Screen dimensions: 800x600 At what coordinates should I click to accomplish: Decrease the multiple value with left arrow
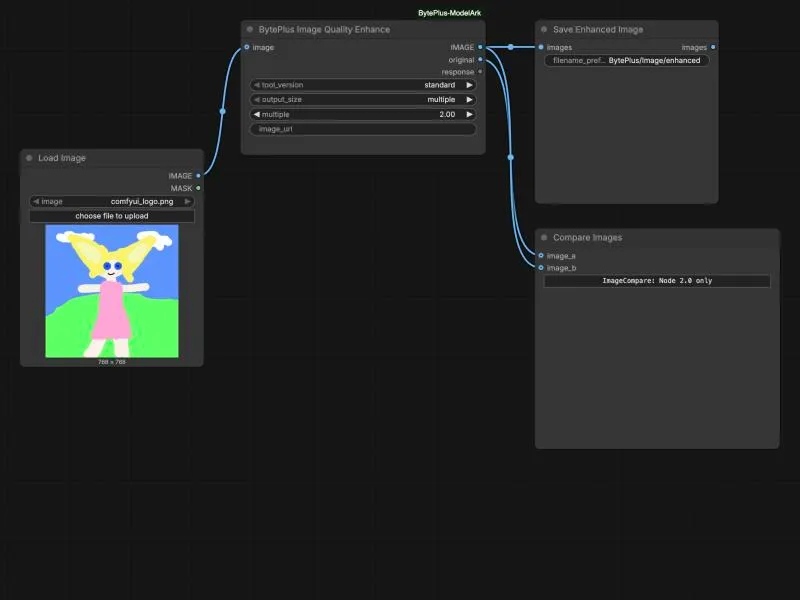(257, 114)
